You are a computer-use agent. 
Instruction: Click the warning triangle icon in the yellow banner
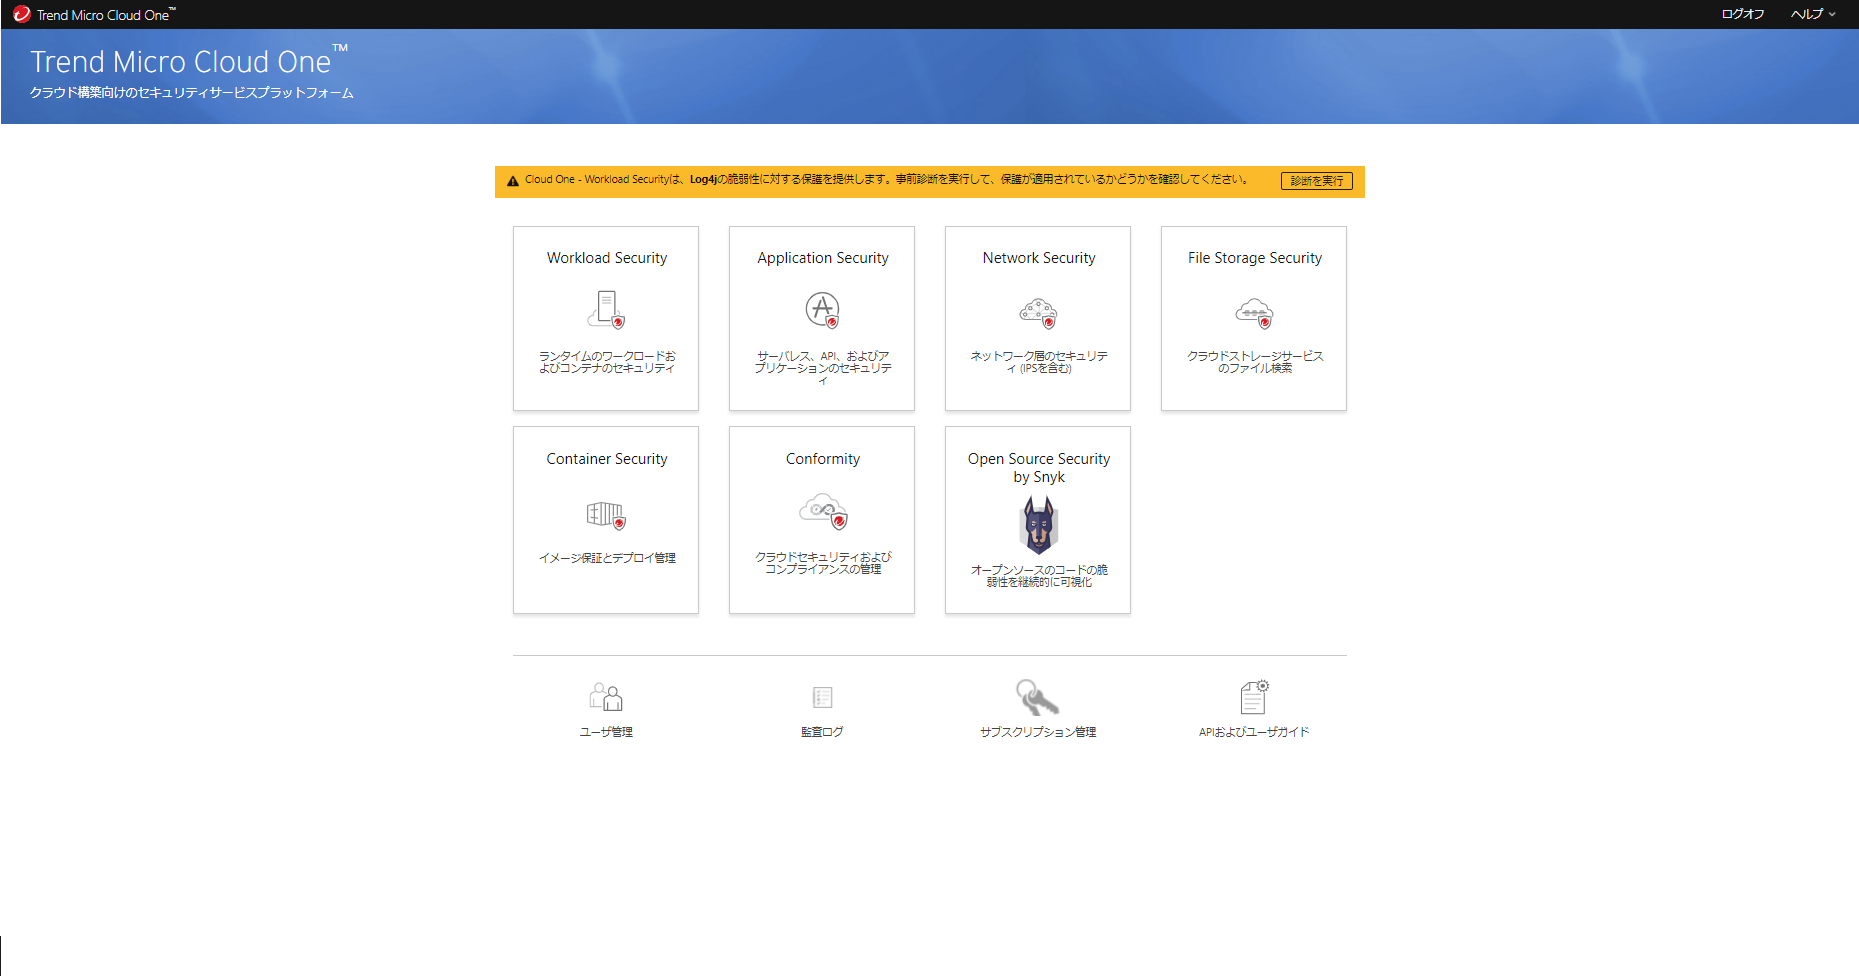pyautogui.click(x=513, y=181)
